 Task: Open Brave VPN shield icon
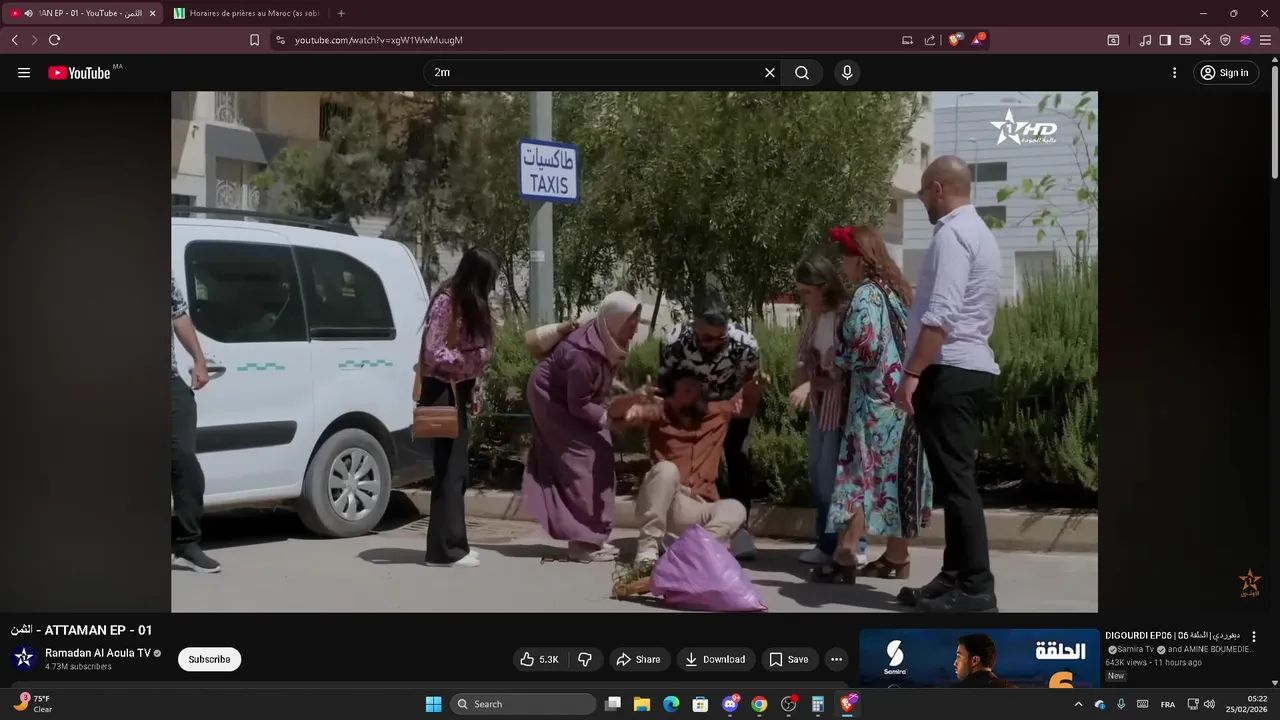[1225, 40]
